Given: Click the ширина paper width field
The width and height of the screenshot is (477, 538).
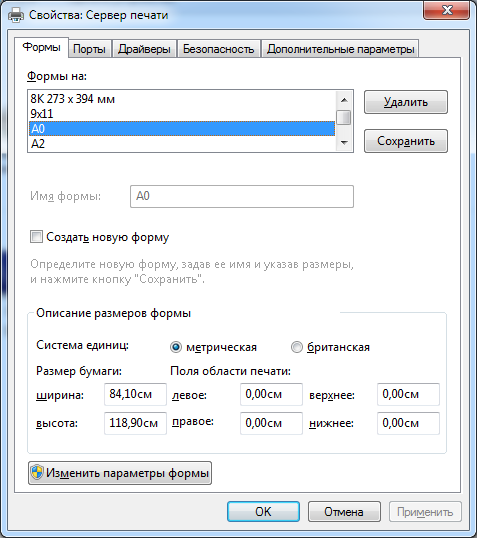Looking at the screenshot, I should pos(135,394).
